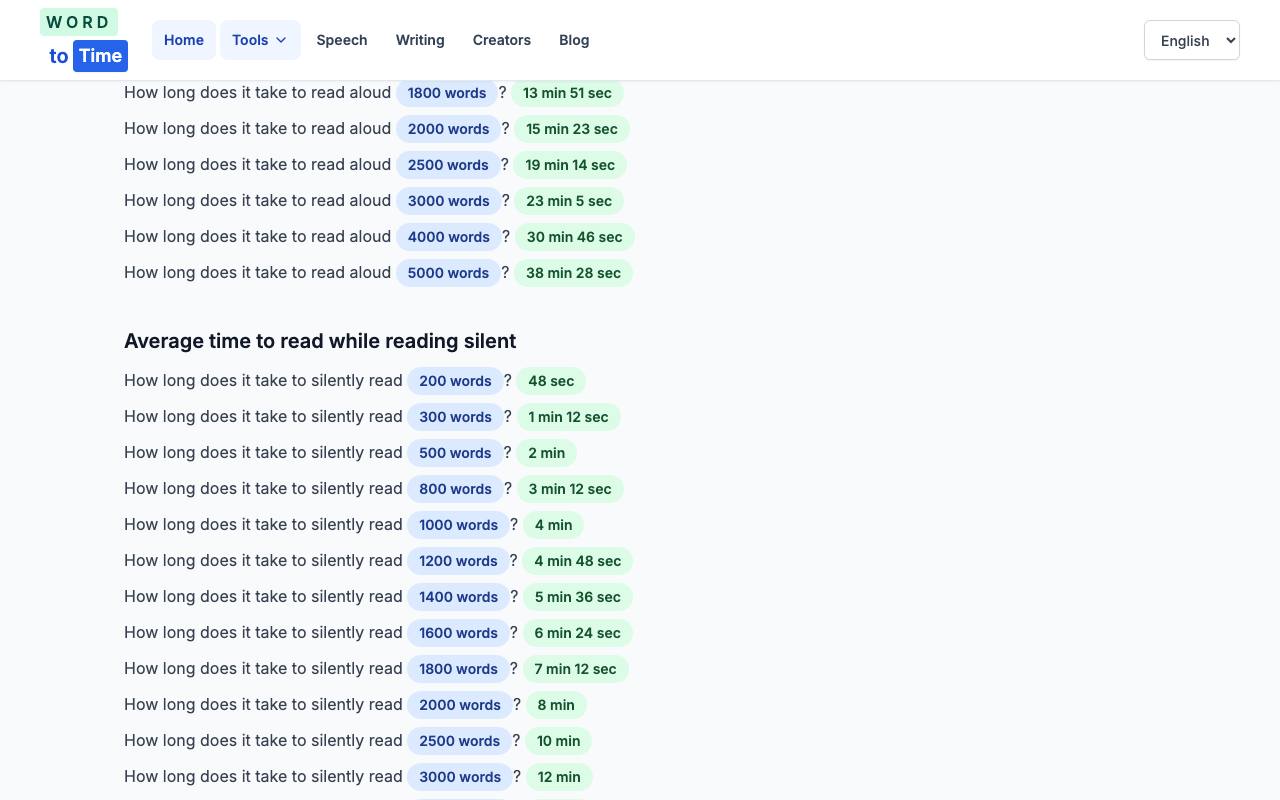Navigate to Creators page
The width and height of the screenshot is (1280, 800).
pos(502,40)
